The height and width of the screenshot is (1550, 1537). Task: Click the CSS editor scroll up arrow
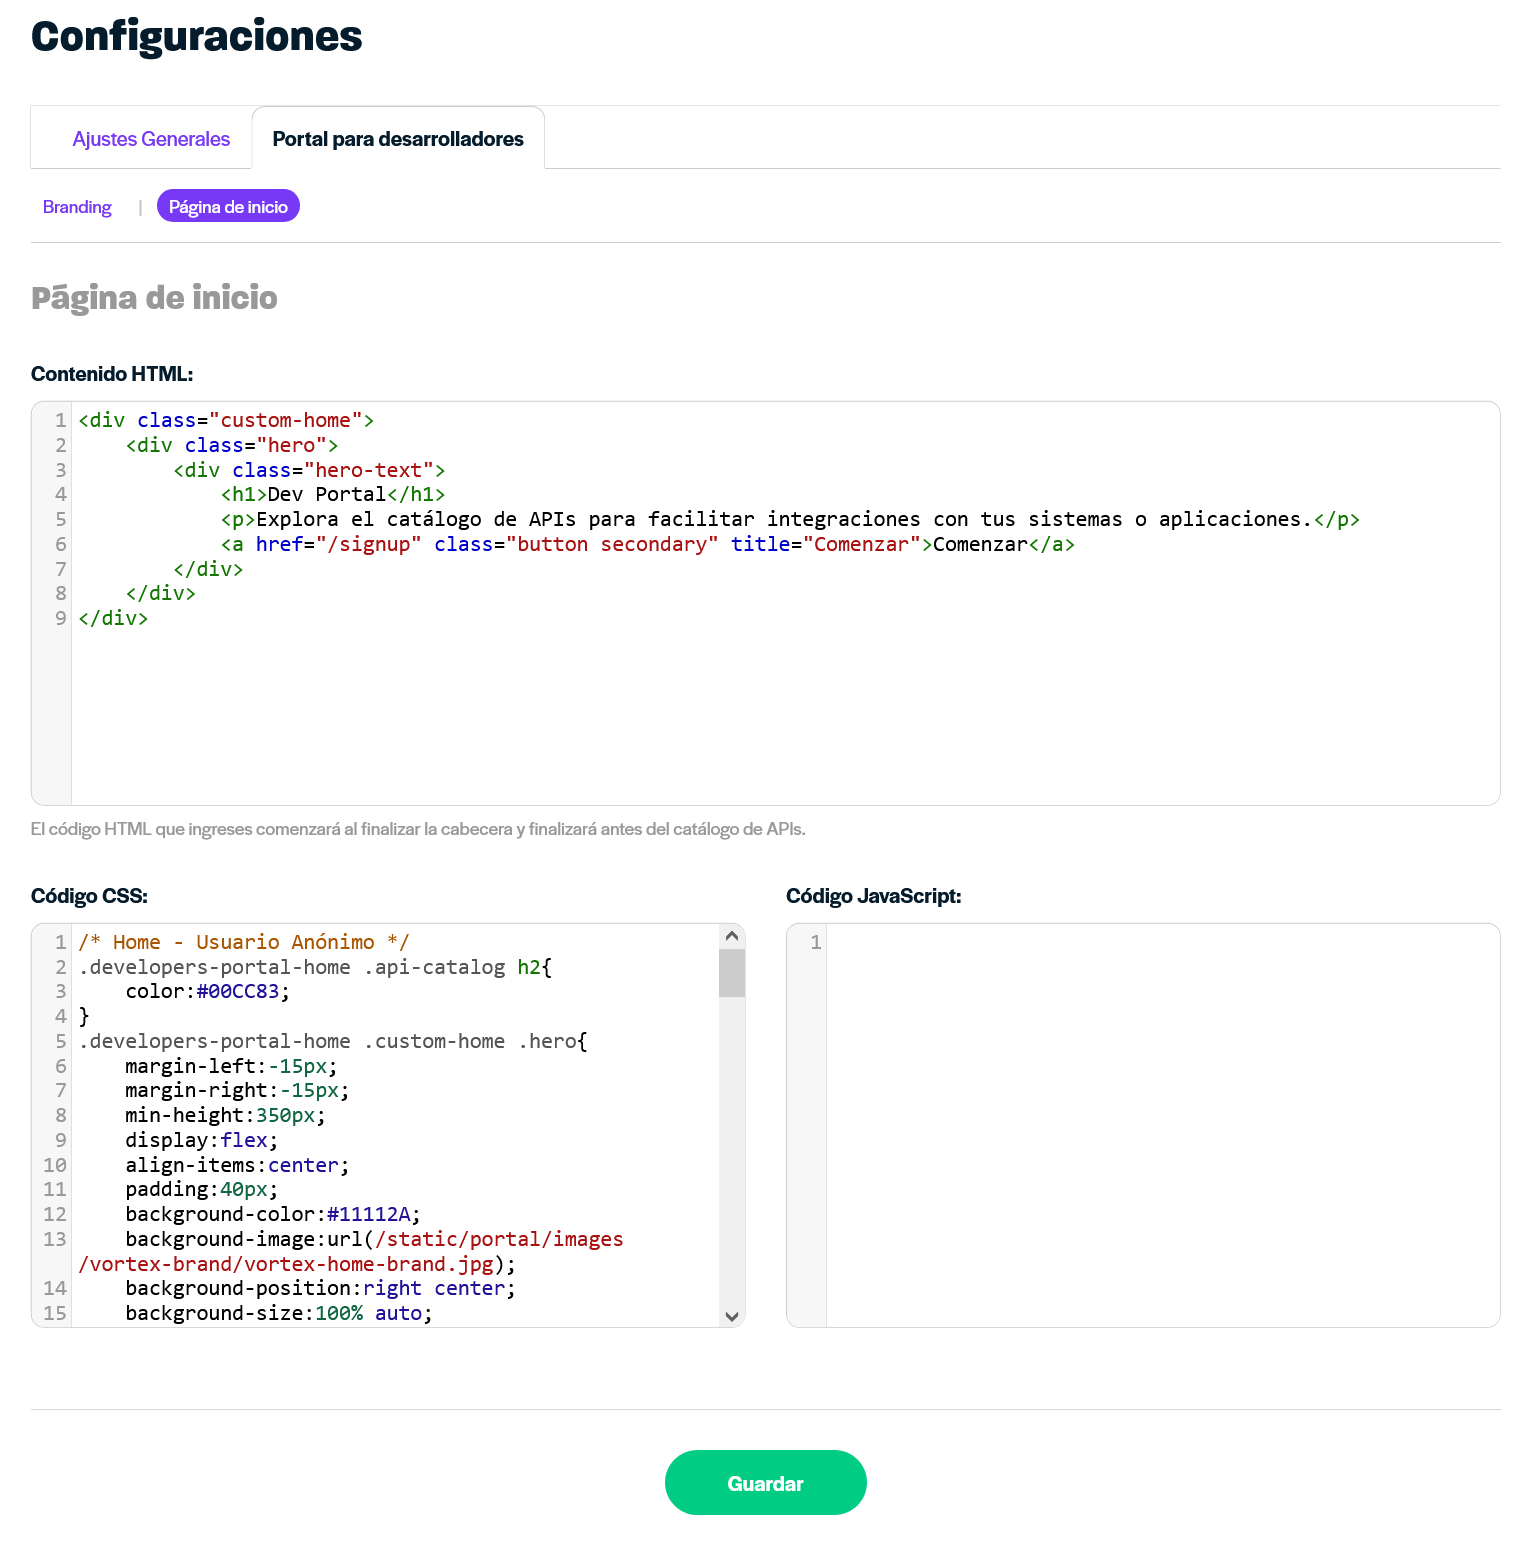(732, 936)
